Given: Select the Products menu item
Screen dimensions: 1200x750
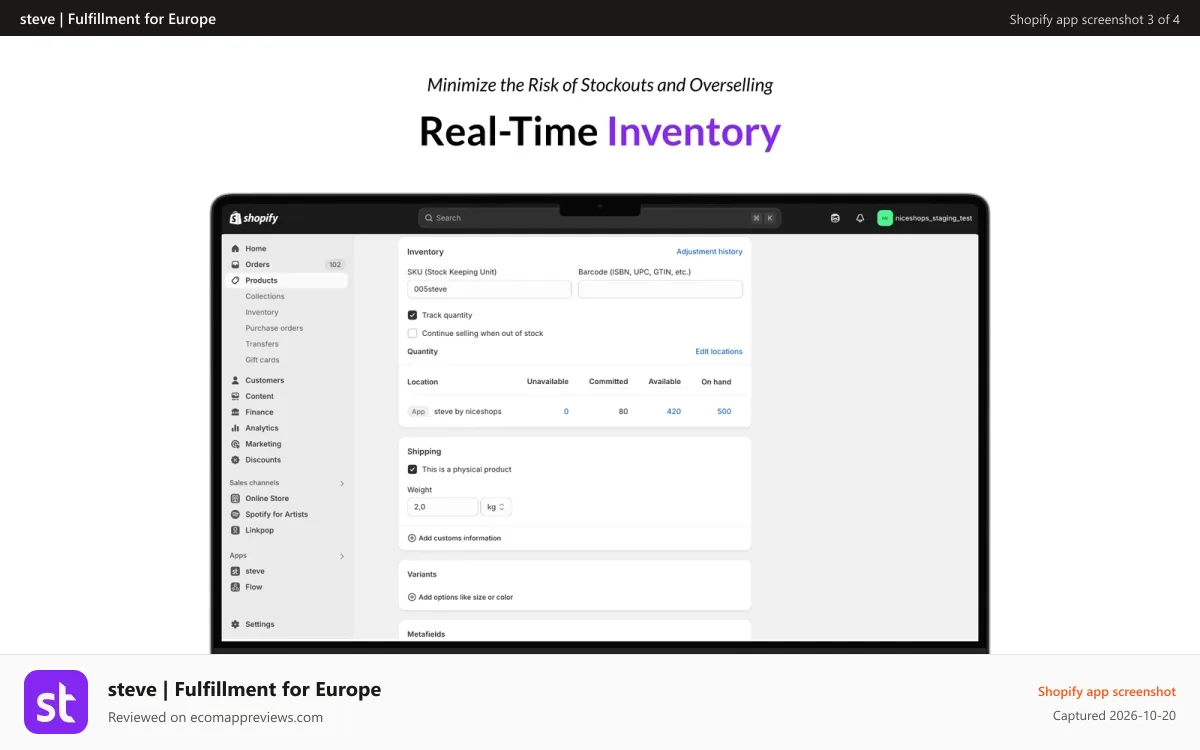Looking at the screenshot, I should [x=287, y=280].
